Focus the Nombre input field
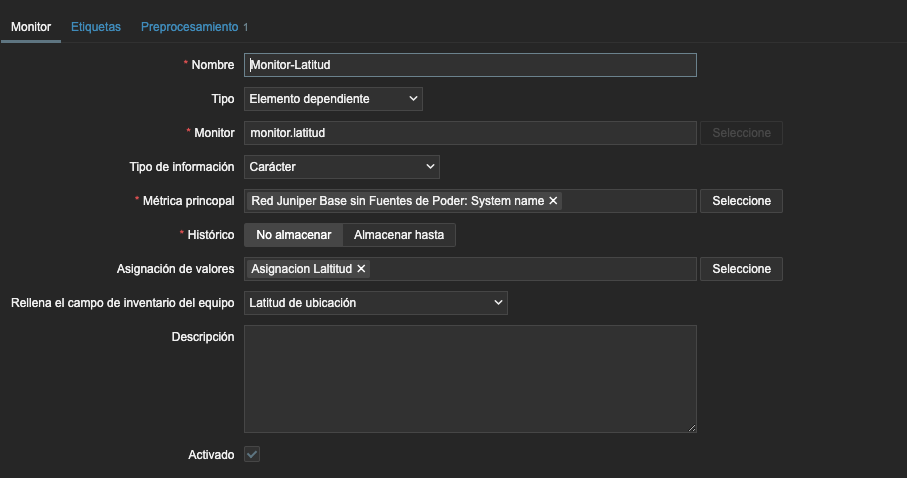 [470, 65]
